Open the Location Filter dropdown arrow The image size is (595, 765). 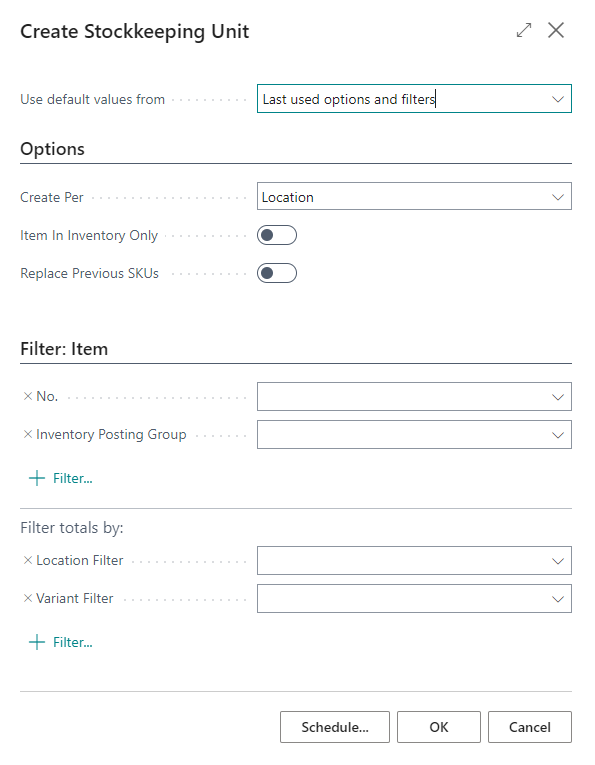558,561
